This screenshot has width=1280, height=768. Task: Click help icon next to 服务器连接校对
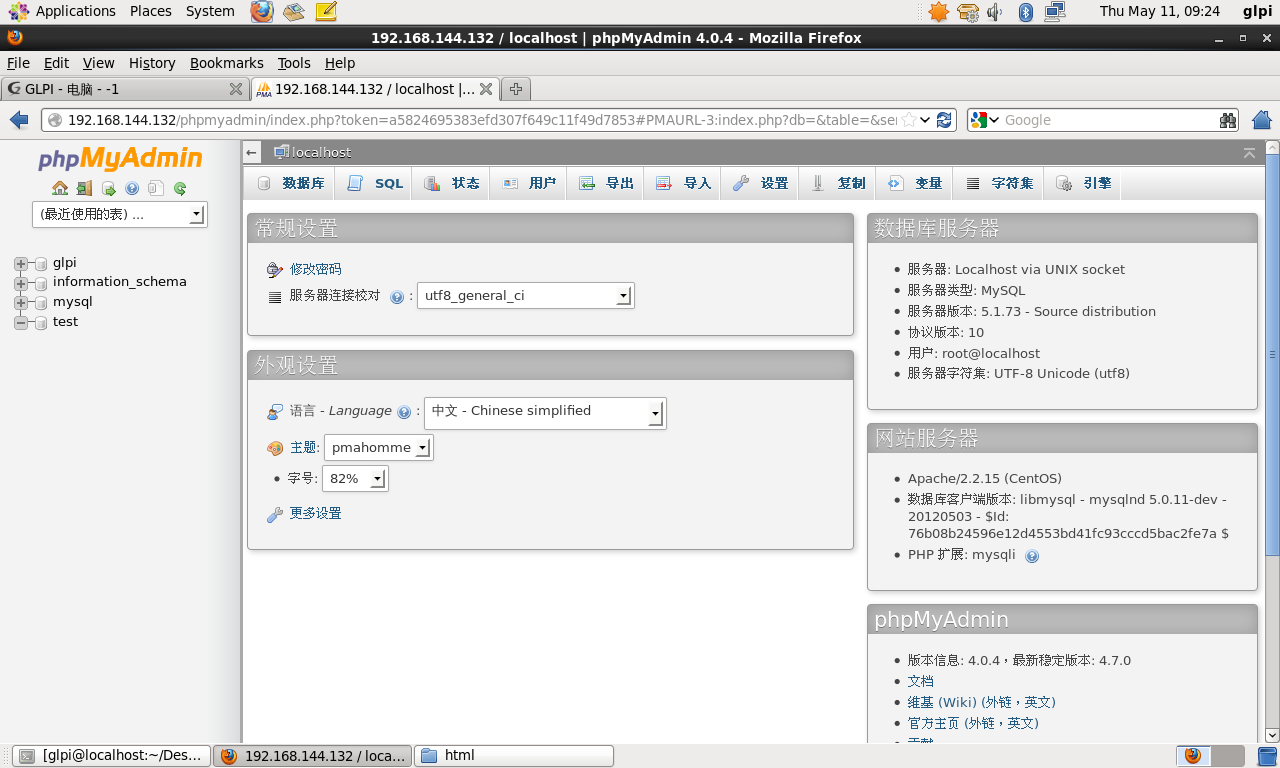tap(397, 297)
